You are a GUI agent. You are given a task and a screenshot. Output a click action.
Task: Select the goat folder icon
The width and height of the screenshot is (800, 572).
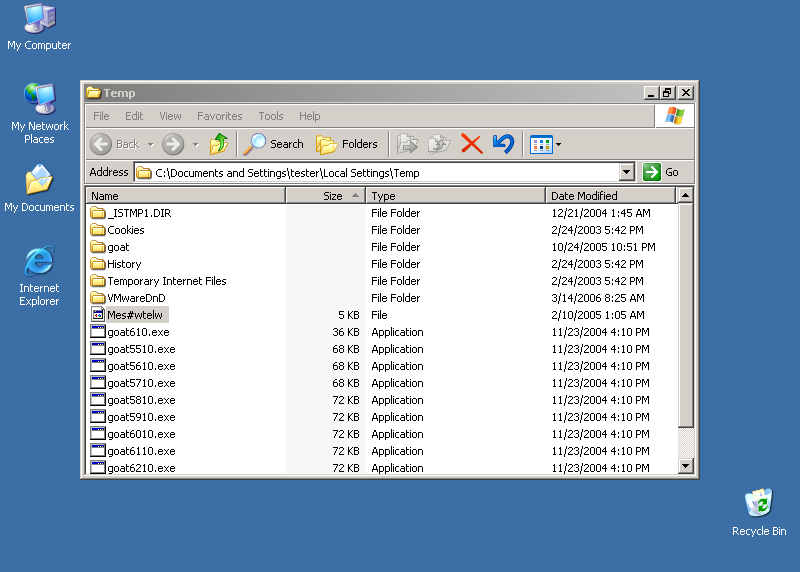click(97, 246)
